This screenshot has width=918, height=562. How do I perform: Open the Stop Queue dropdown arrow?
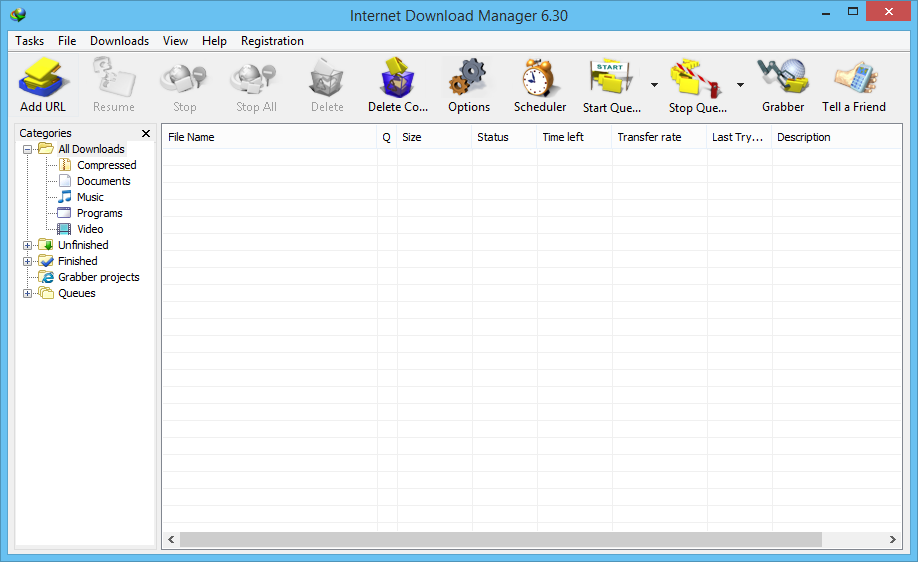740,85
